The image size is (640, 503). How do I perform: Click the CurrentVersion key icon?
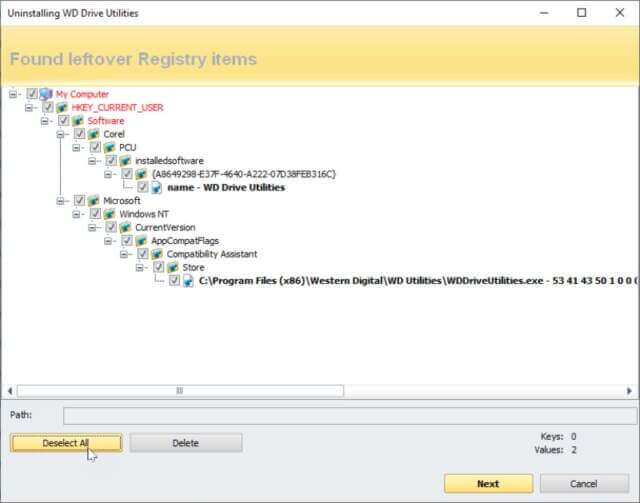[125, 227]
